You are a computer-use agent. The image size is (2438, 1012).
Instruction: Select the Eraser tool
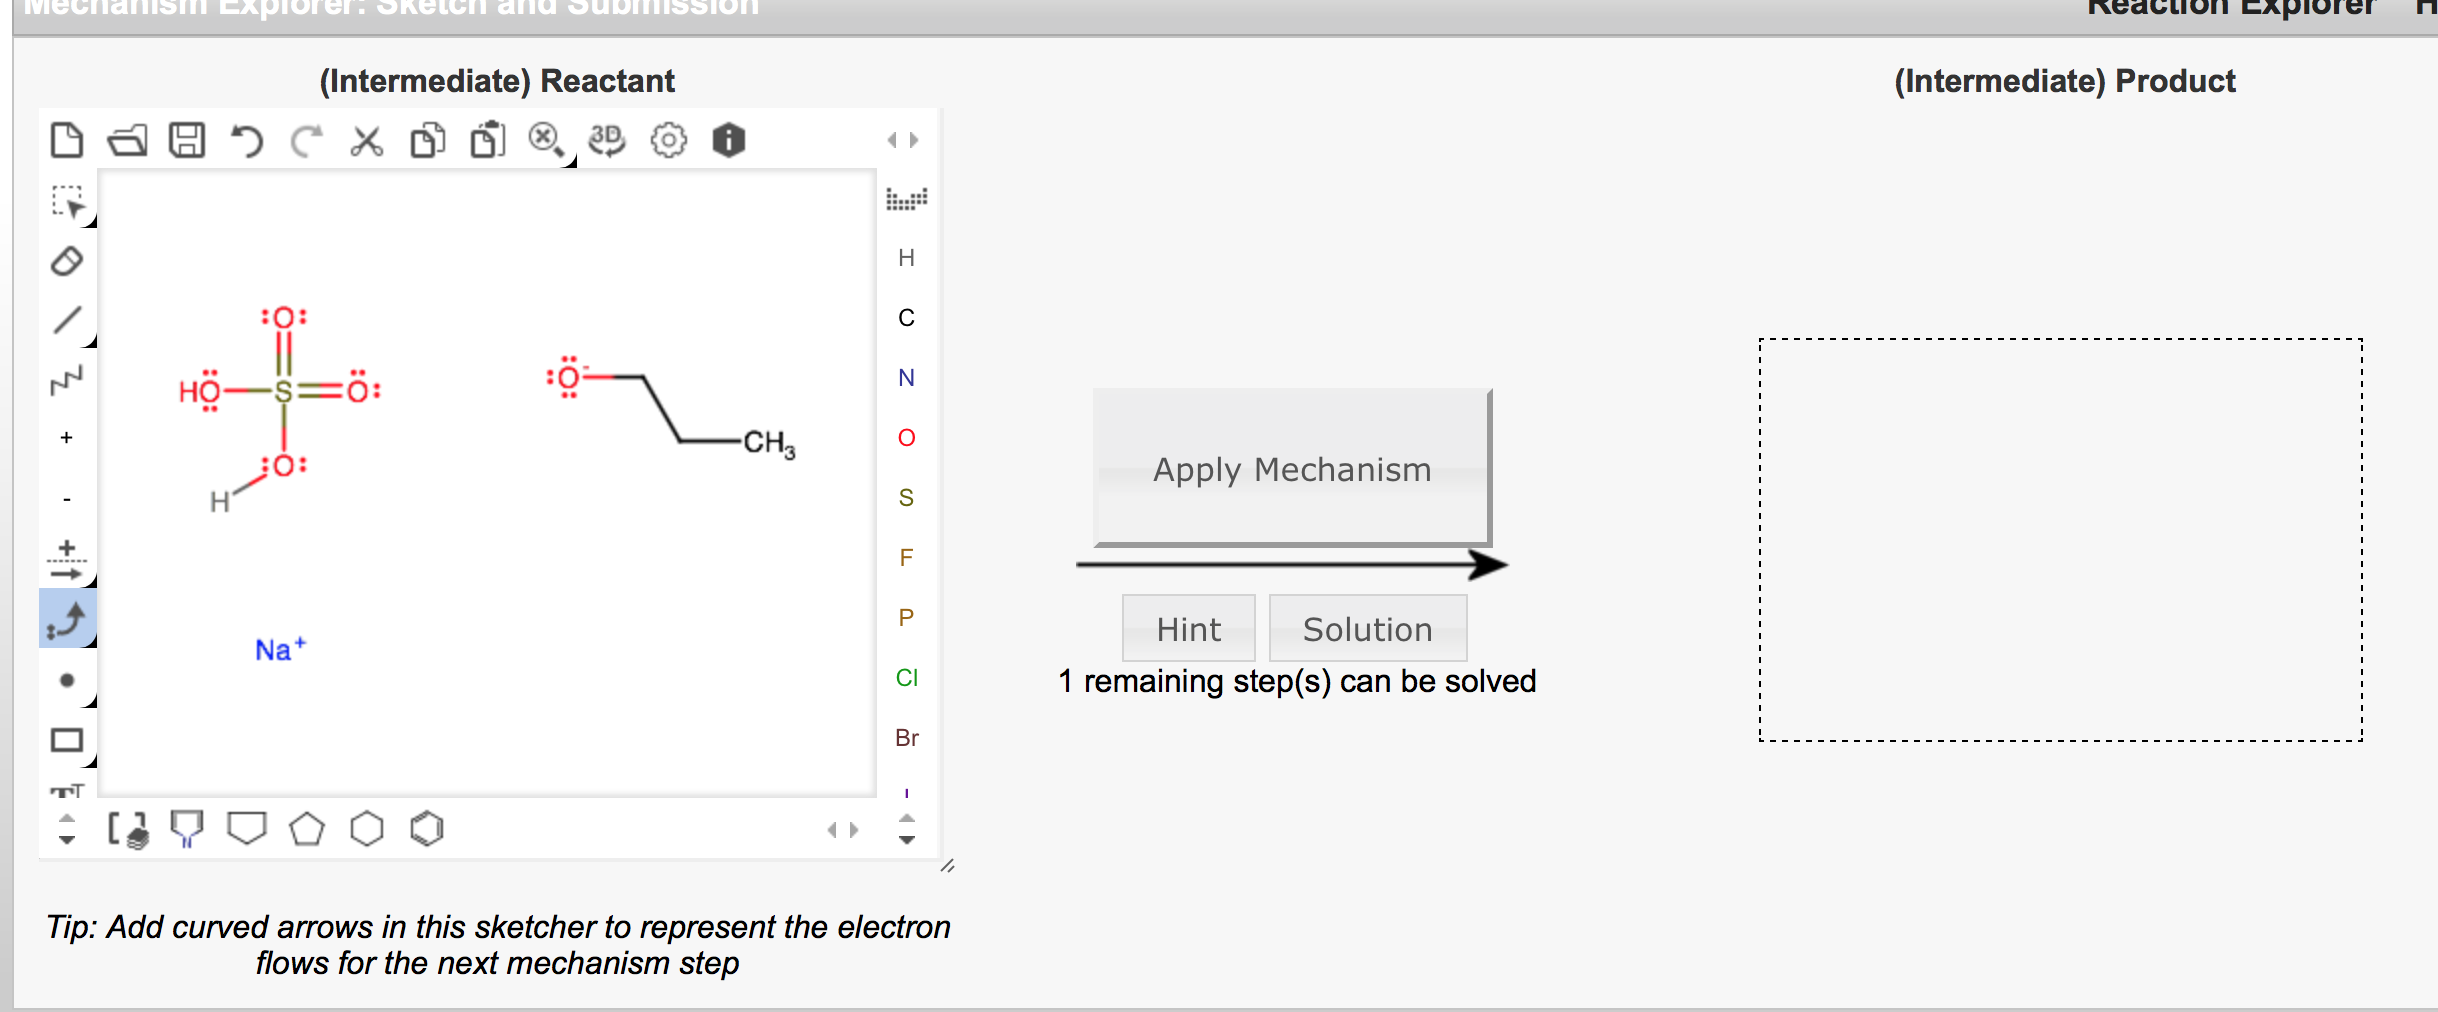[68, 262]
